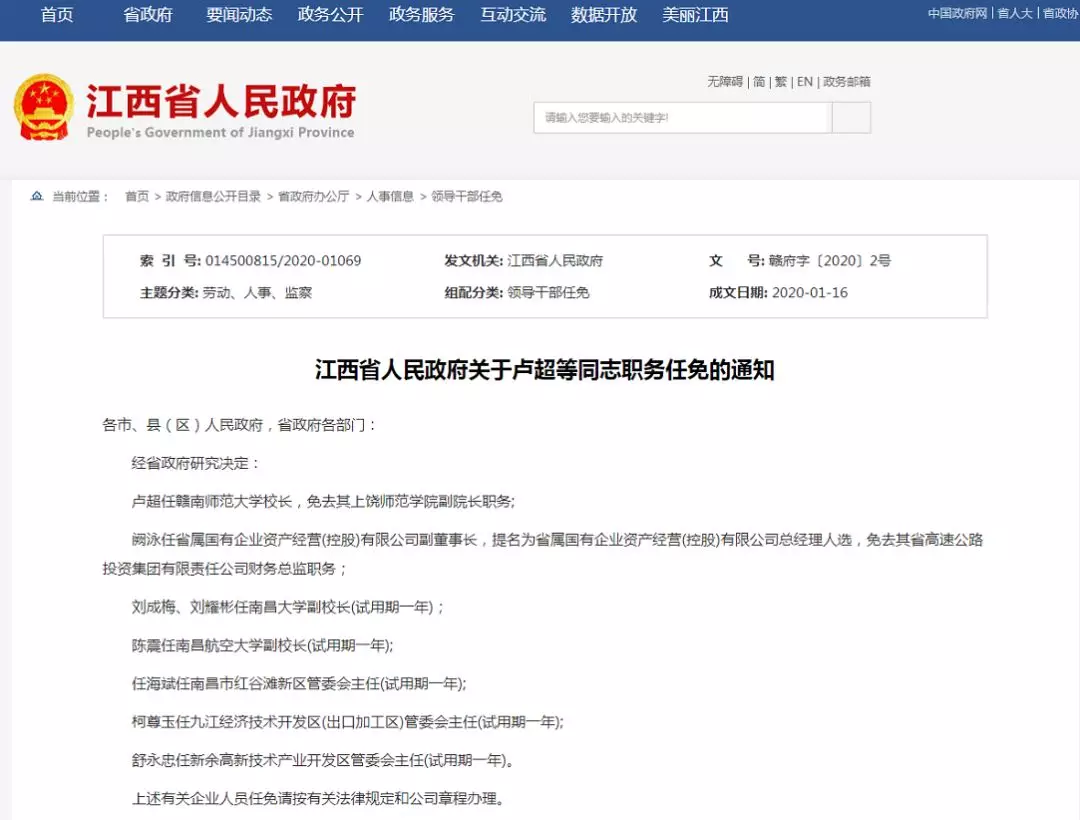
Task: Open the 首页 navigation item
Action: (x=57, y=17)
